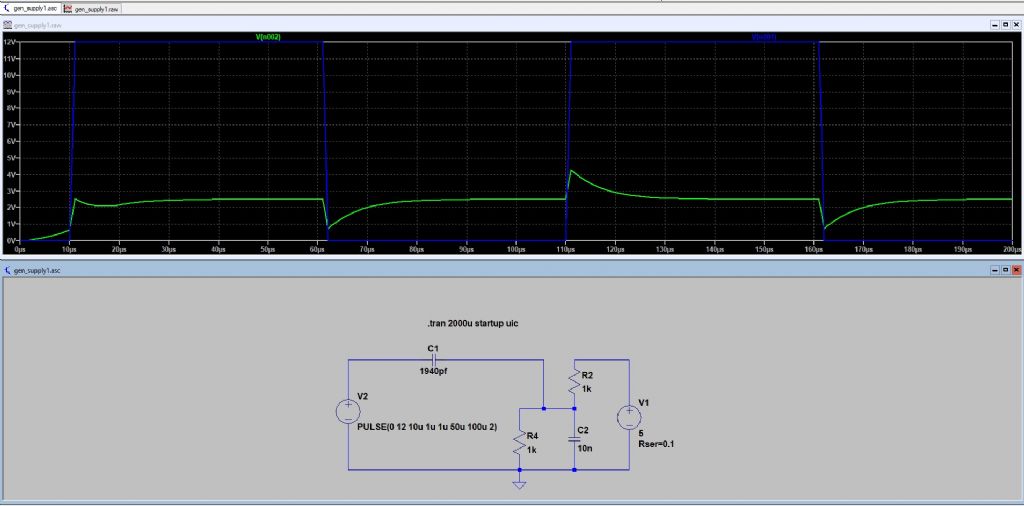
Task: Close the gen_supply1.asc schematic window
Action: [1016, 270]
